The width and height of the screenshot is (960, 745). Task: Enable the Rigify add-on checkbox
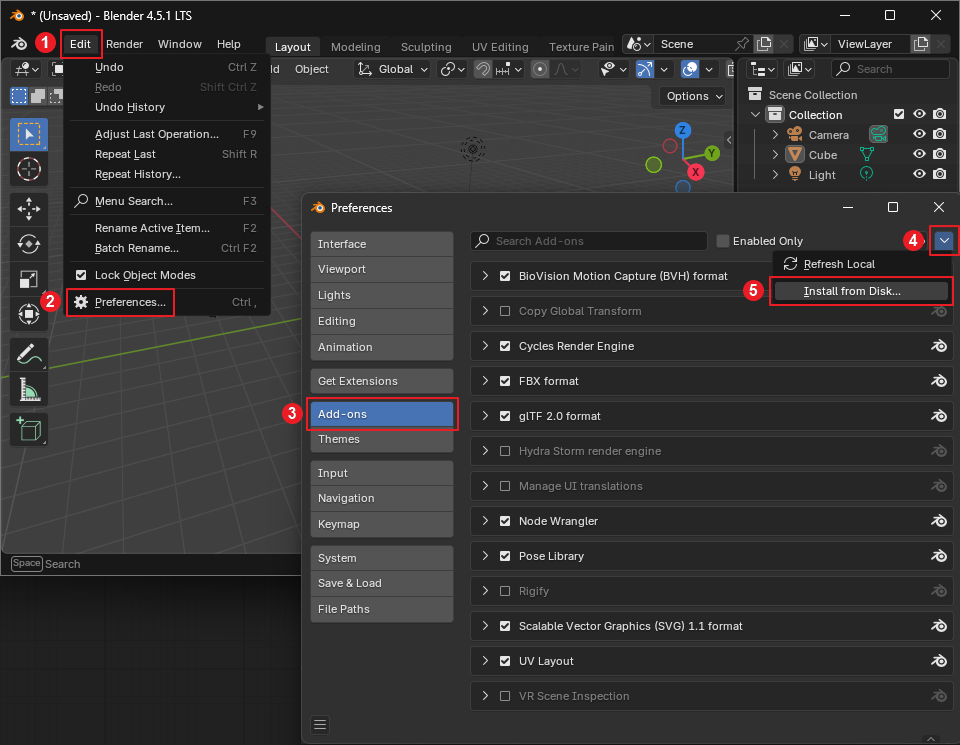(x=505, y=591)
